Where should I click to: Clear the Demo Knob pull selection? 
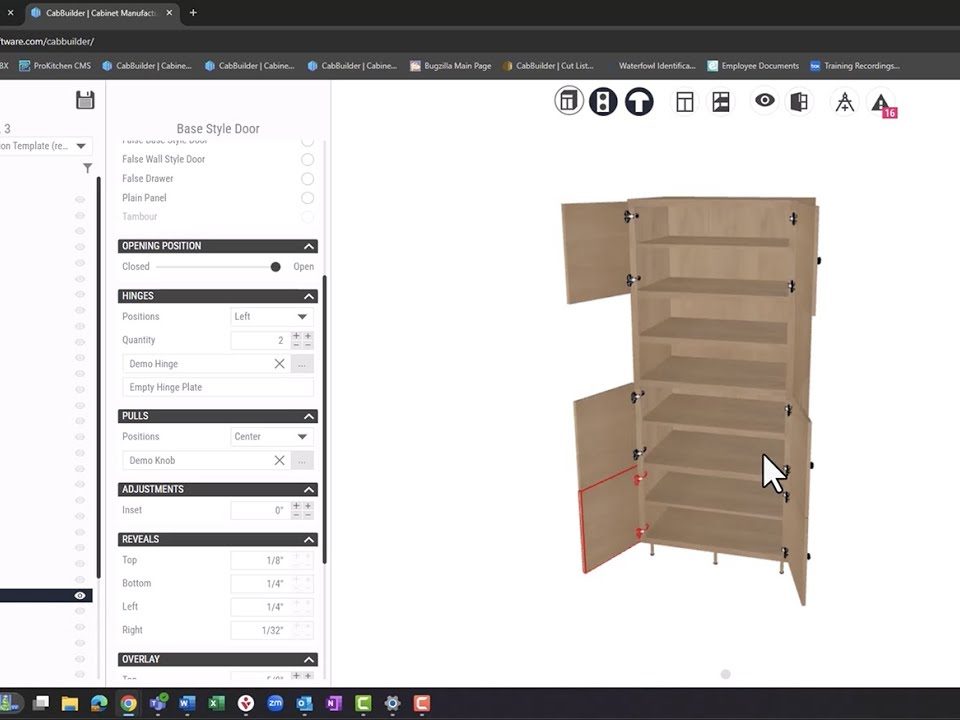coord(280,460)
